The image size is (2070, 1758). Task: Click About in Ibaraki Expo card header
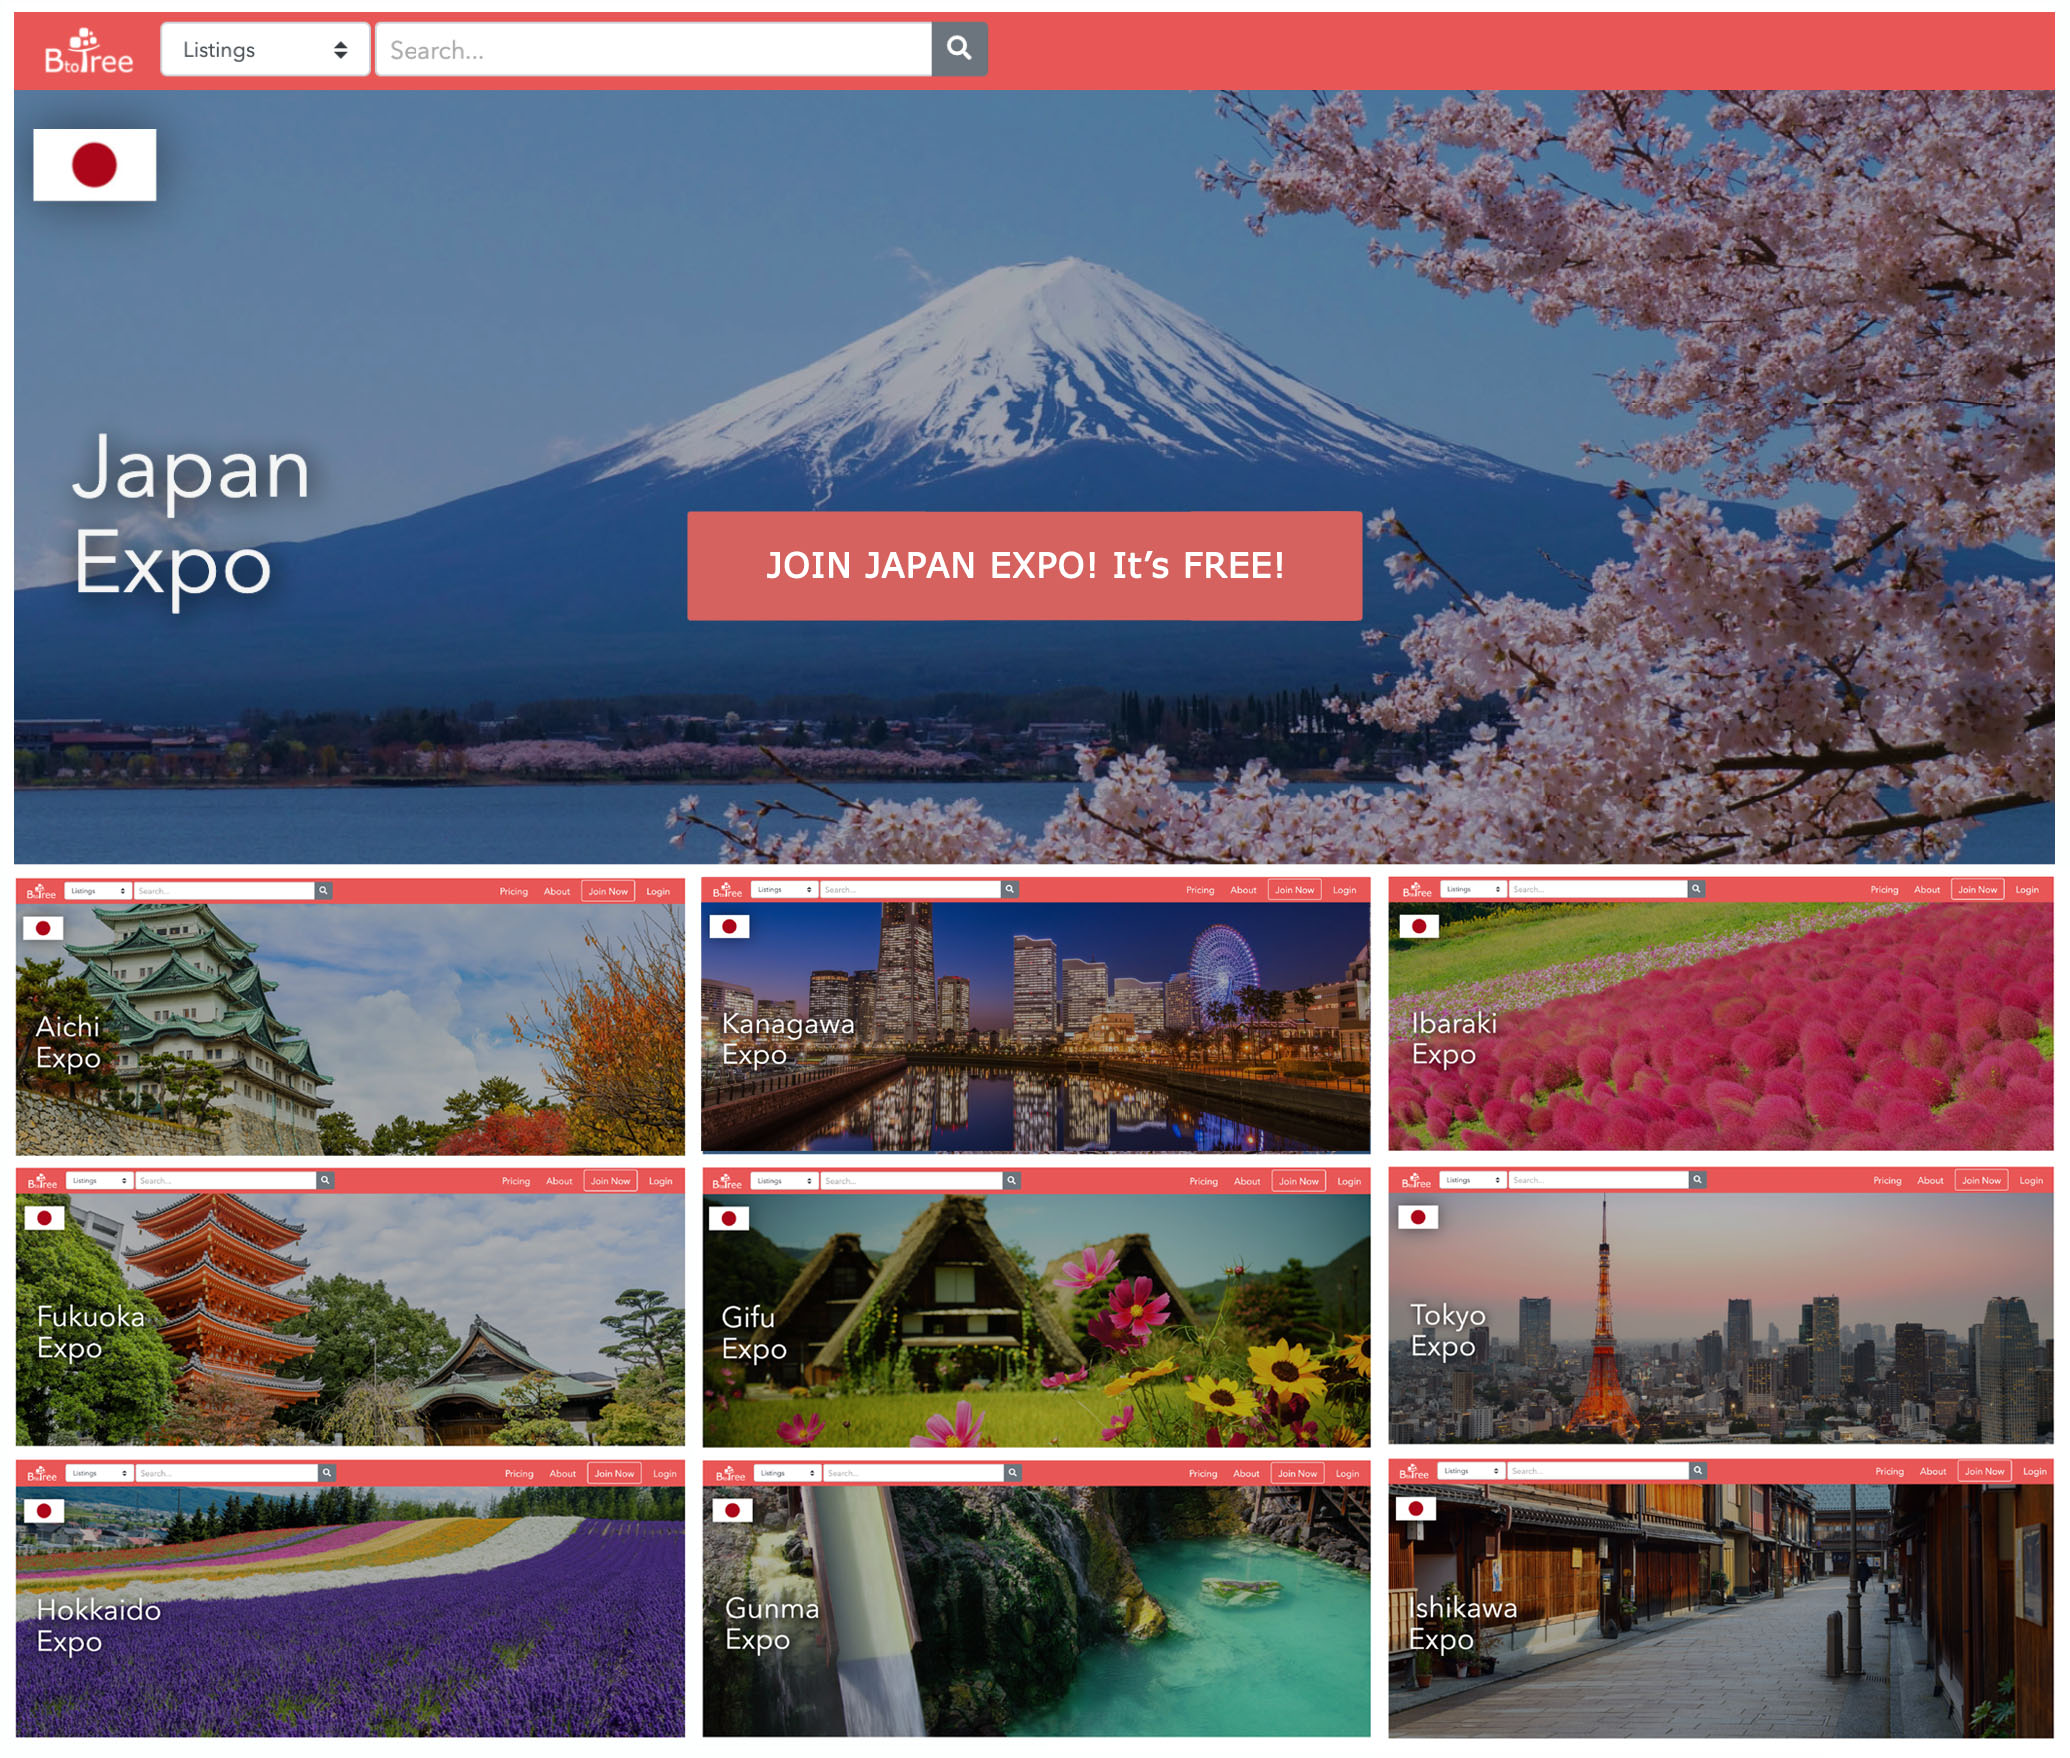click(1926, 889)
